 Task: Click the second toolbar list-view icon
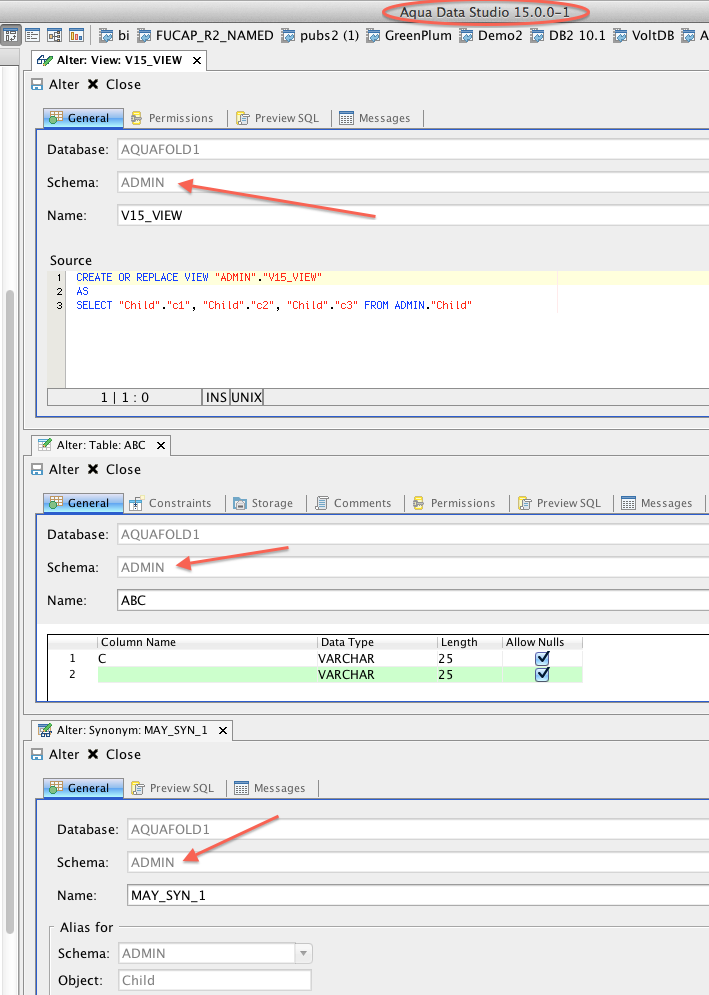point(32,35)
